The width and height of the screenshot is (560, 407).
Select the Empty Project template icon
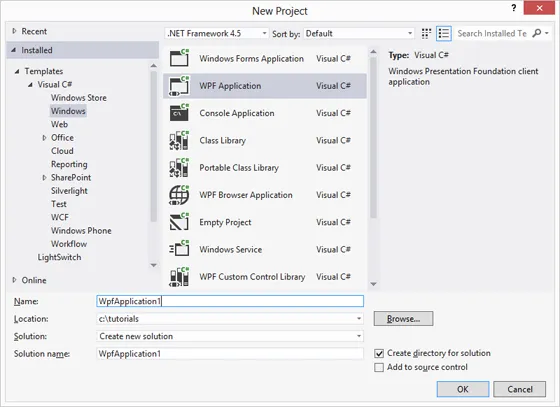(x=179, y=222)
